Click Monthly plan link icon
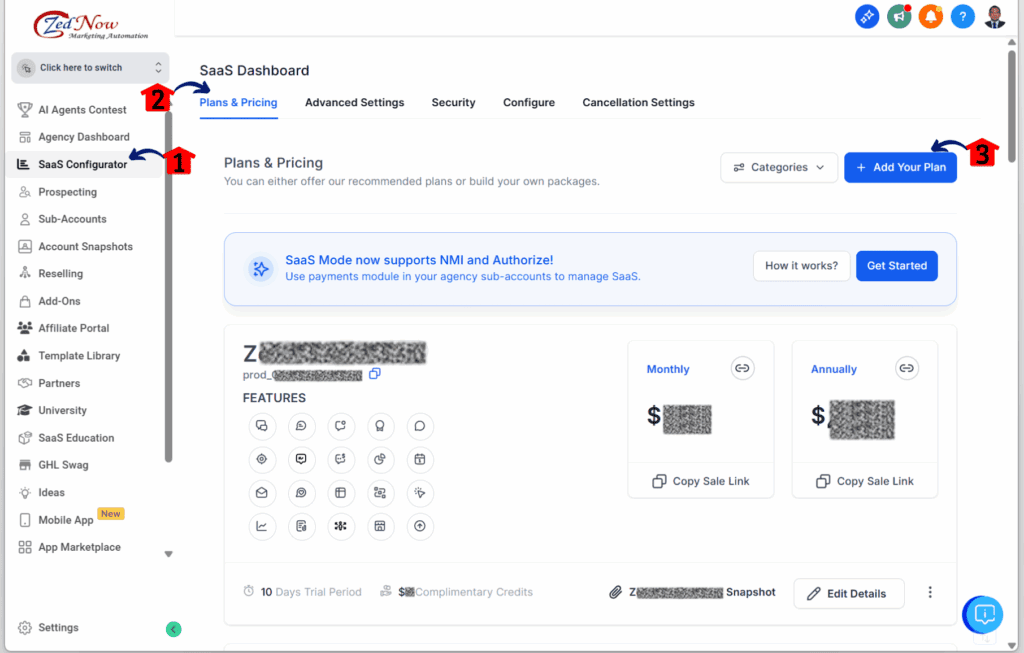Viewport: 1024px width, 653px height. [742, 368]
